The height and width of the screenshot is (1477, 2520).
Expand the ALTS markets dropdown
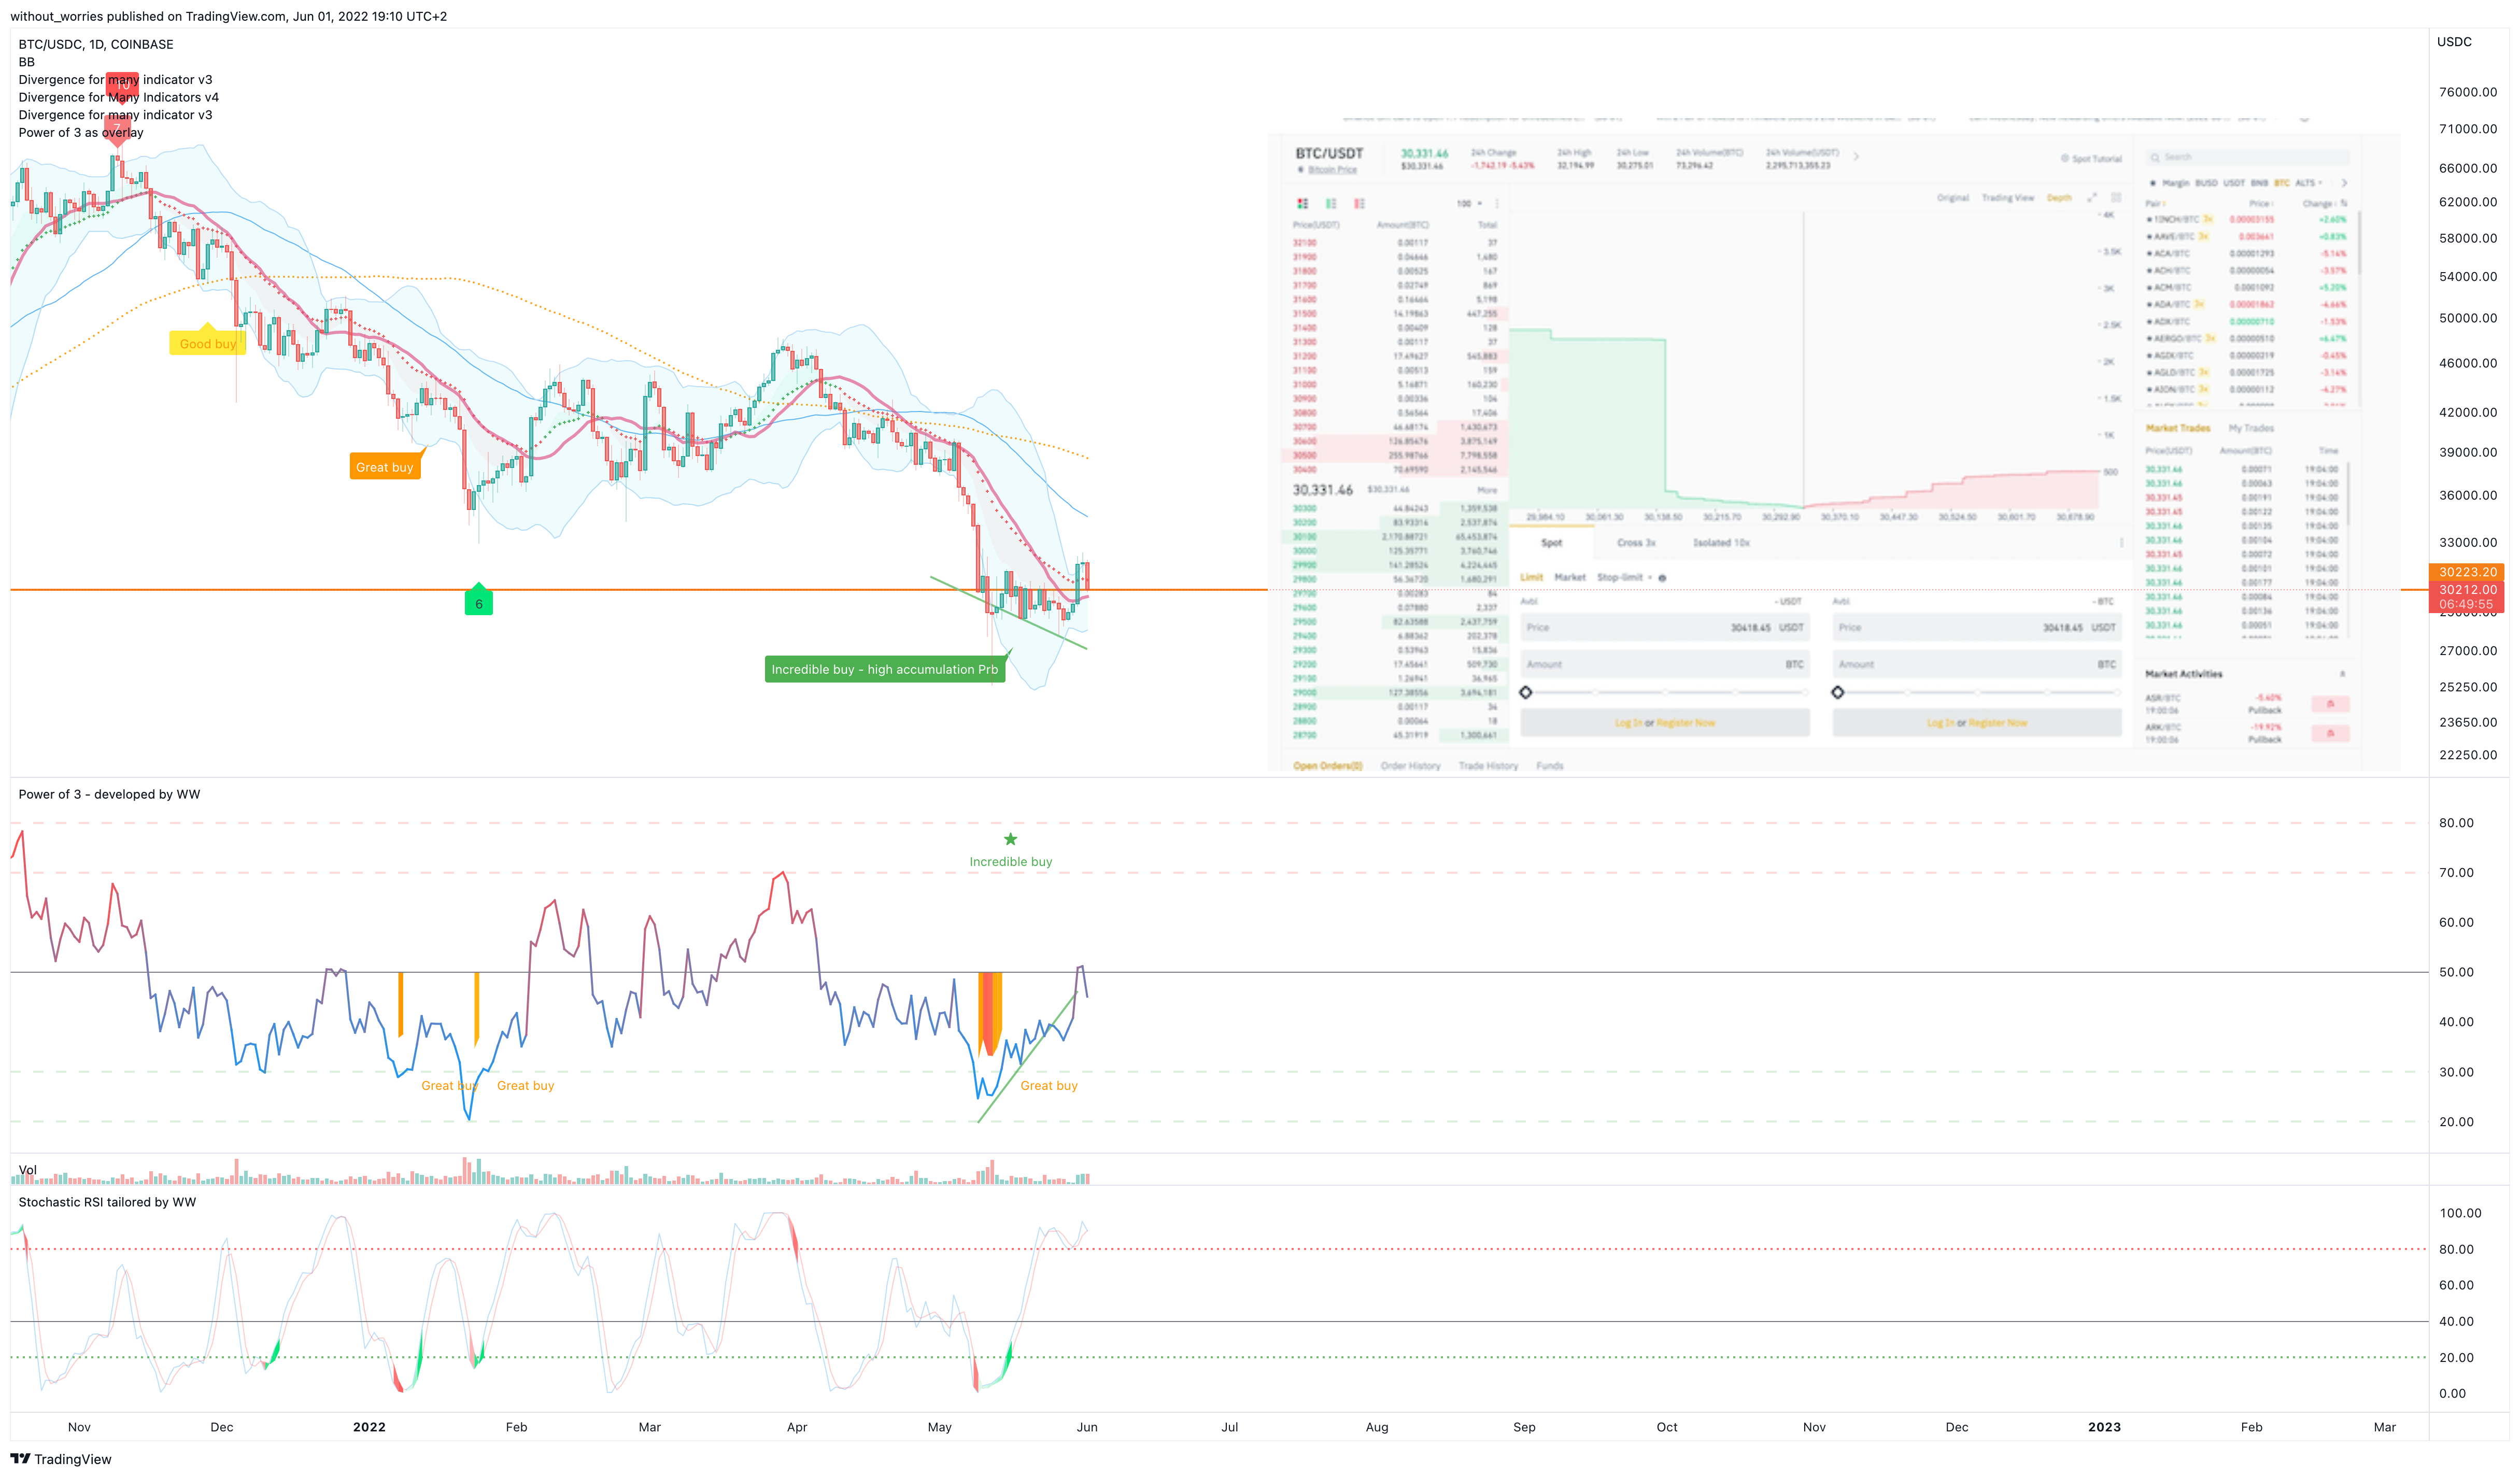2308,183
